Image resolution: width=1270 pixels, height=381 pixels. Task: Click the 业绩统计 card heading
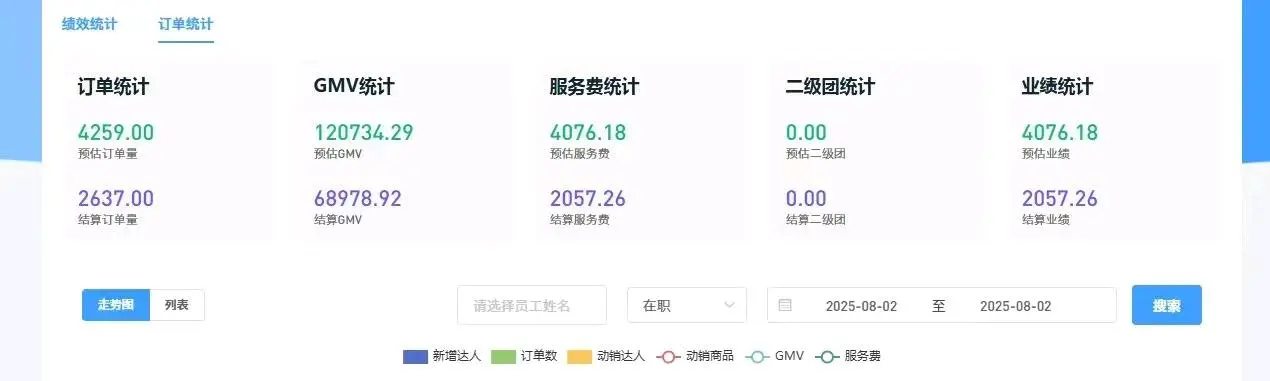[1057, 87]
